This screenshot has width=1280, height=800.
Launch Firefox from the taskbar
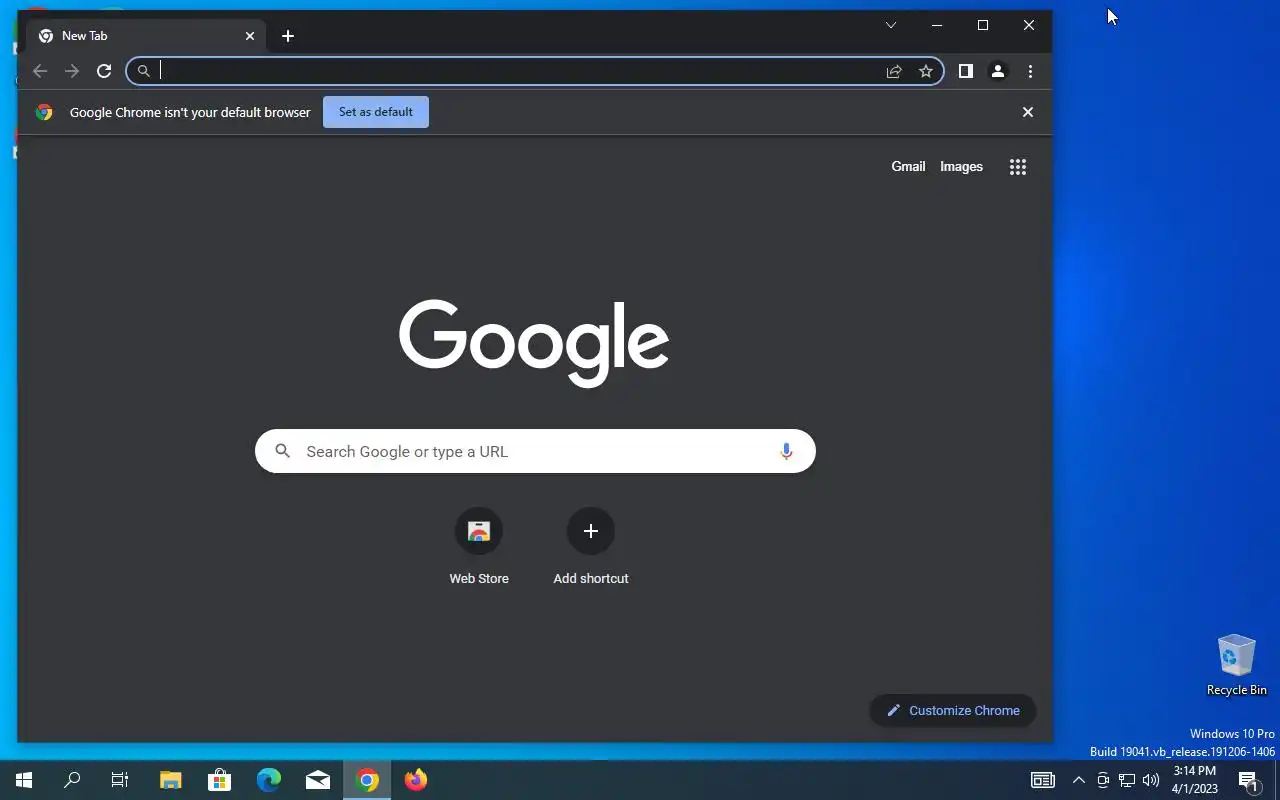[x=416, y=780]
